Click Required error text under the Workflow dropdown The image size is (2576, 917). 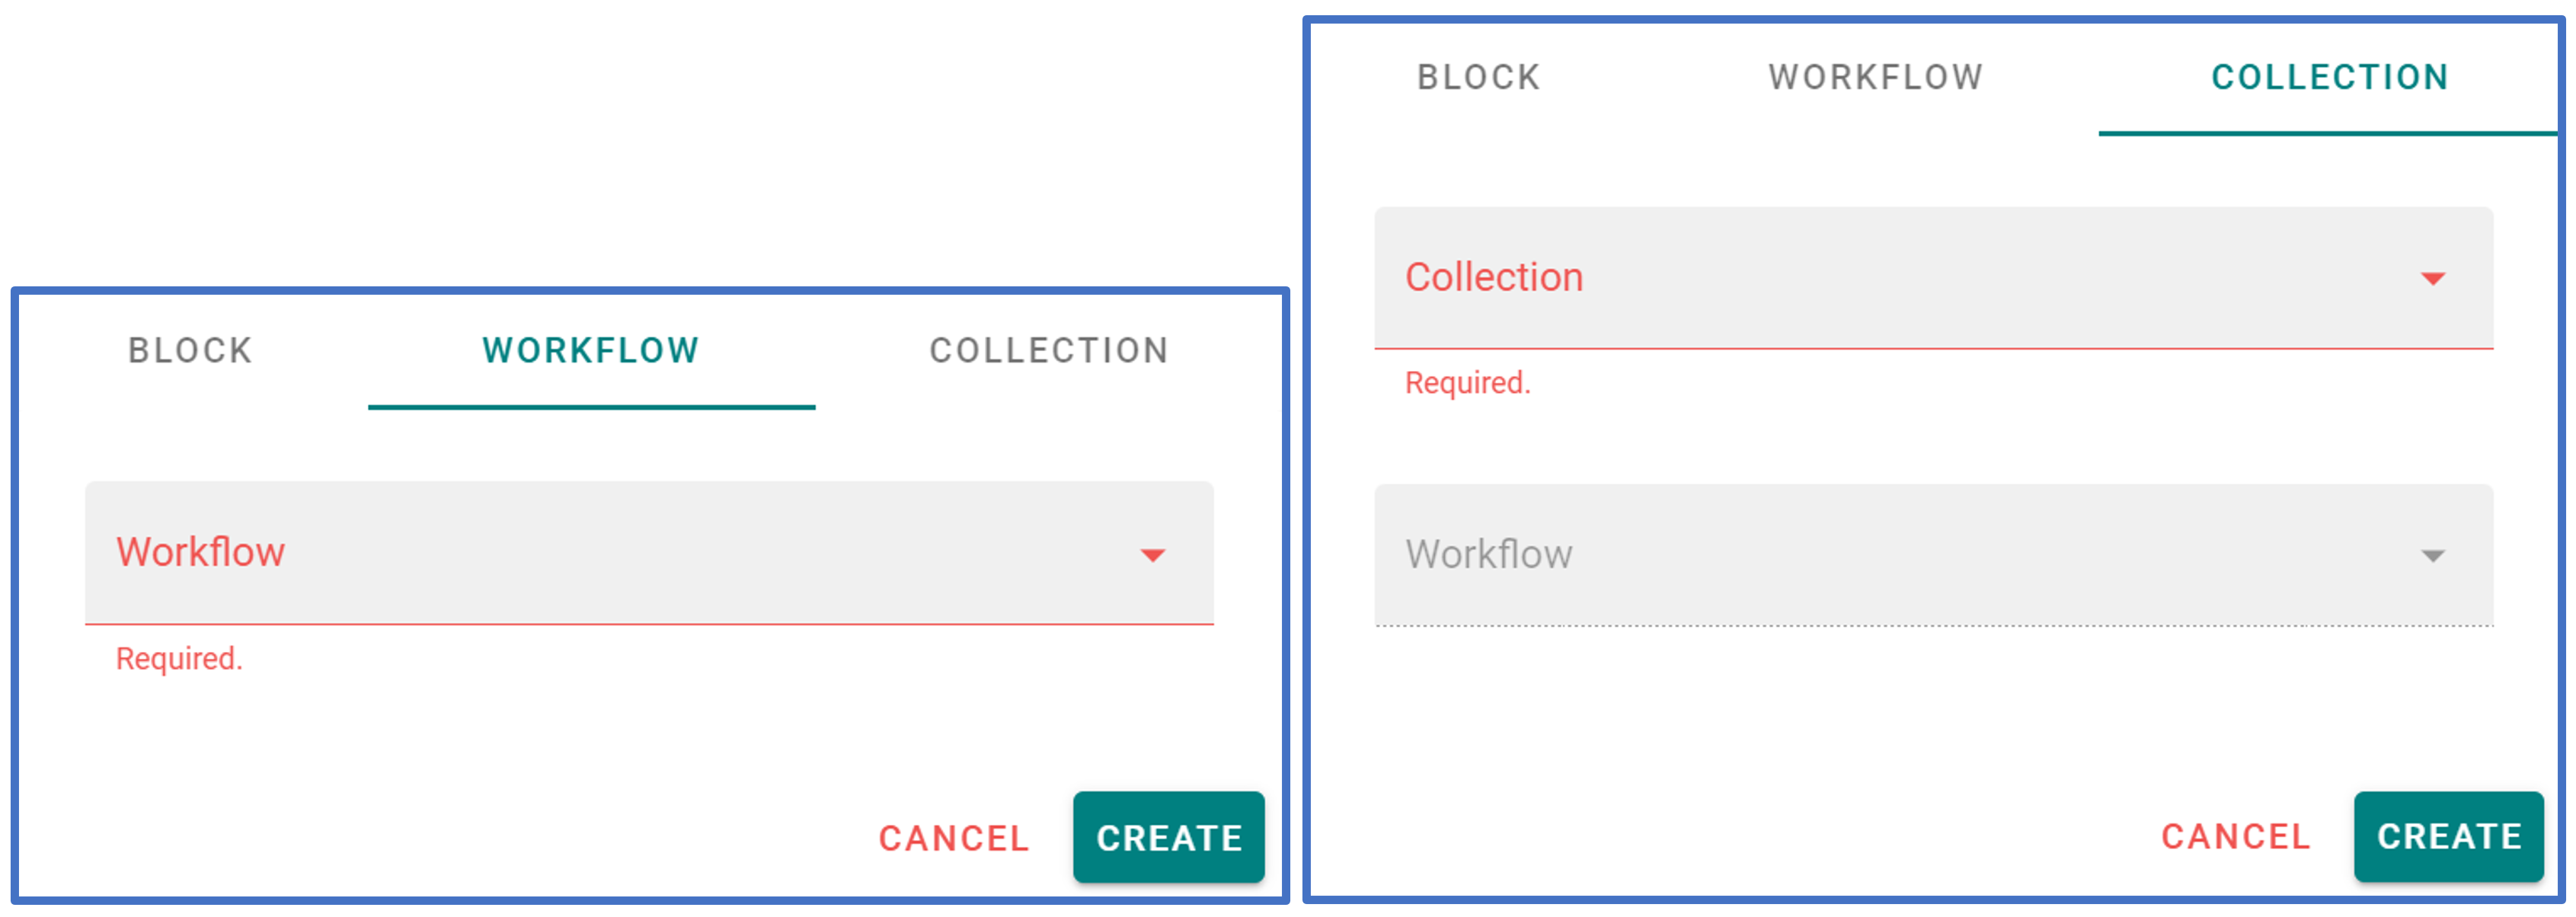click(x=179, y=659)
